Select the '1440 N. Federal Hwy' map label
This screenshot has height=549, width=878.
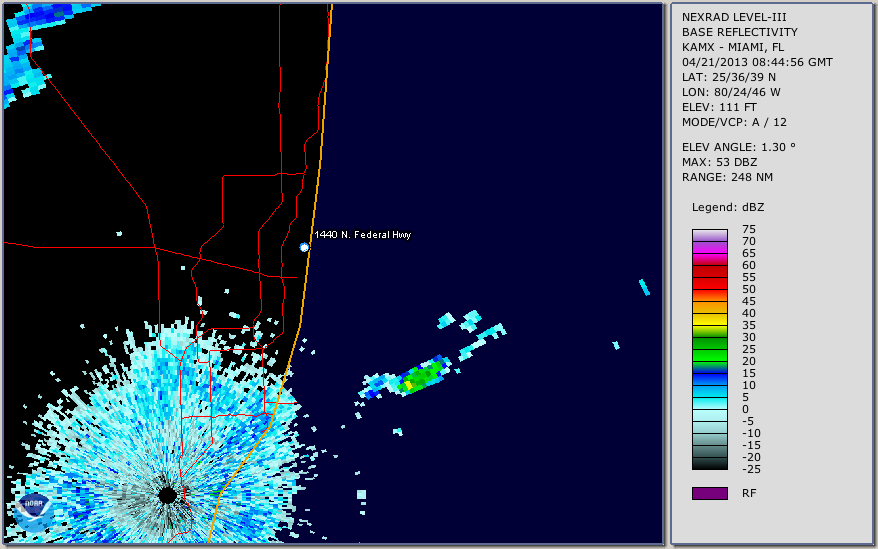coord(363,235)
